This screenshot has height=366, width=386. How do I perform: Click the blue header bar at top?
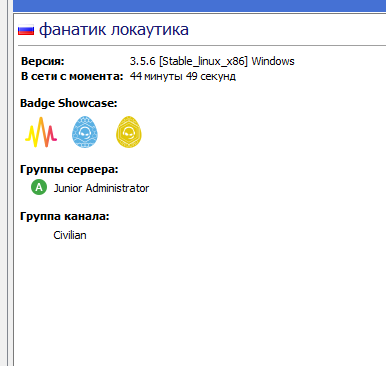pyautogui.click(x=199, y=5)
